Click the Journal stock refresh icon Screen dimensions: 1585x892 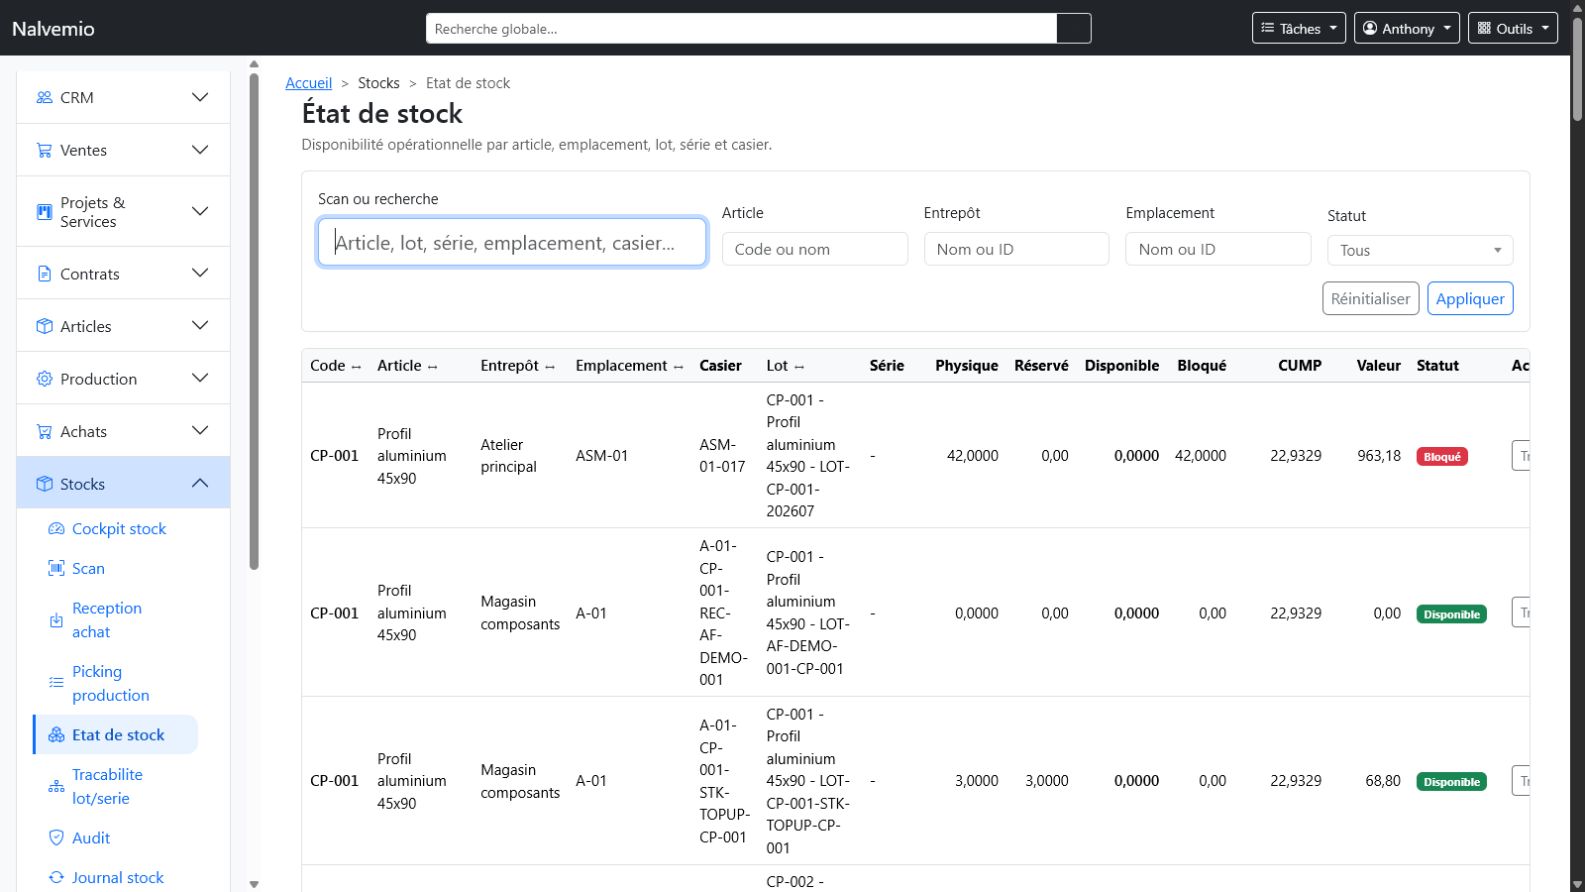tap(56, 877)
